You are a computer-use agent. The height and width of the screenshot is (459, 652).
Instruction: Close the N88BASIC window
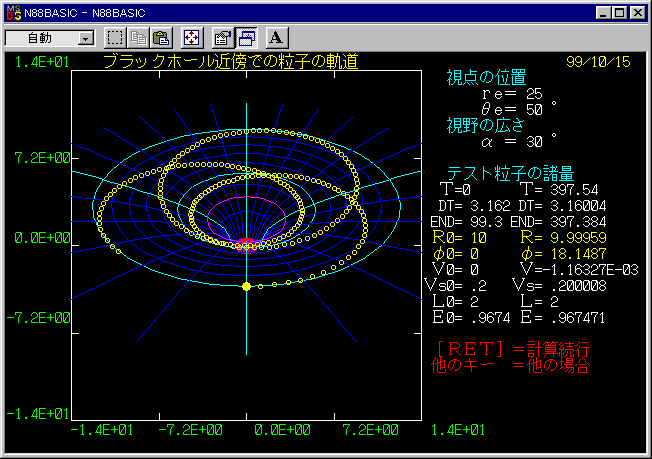(637, 12)
